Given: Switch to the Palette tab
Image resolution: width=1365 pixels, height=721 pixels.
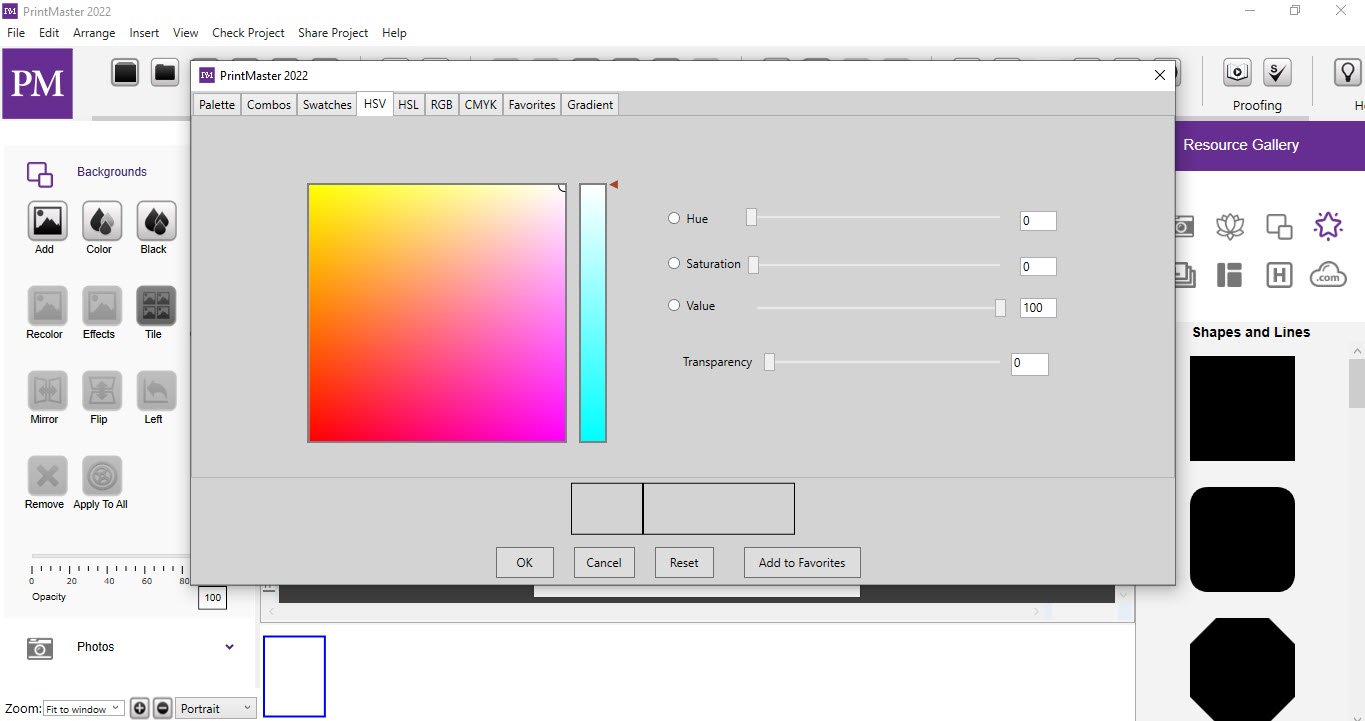Looking at the screenshot, I should (x=217, y=104).
